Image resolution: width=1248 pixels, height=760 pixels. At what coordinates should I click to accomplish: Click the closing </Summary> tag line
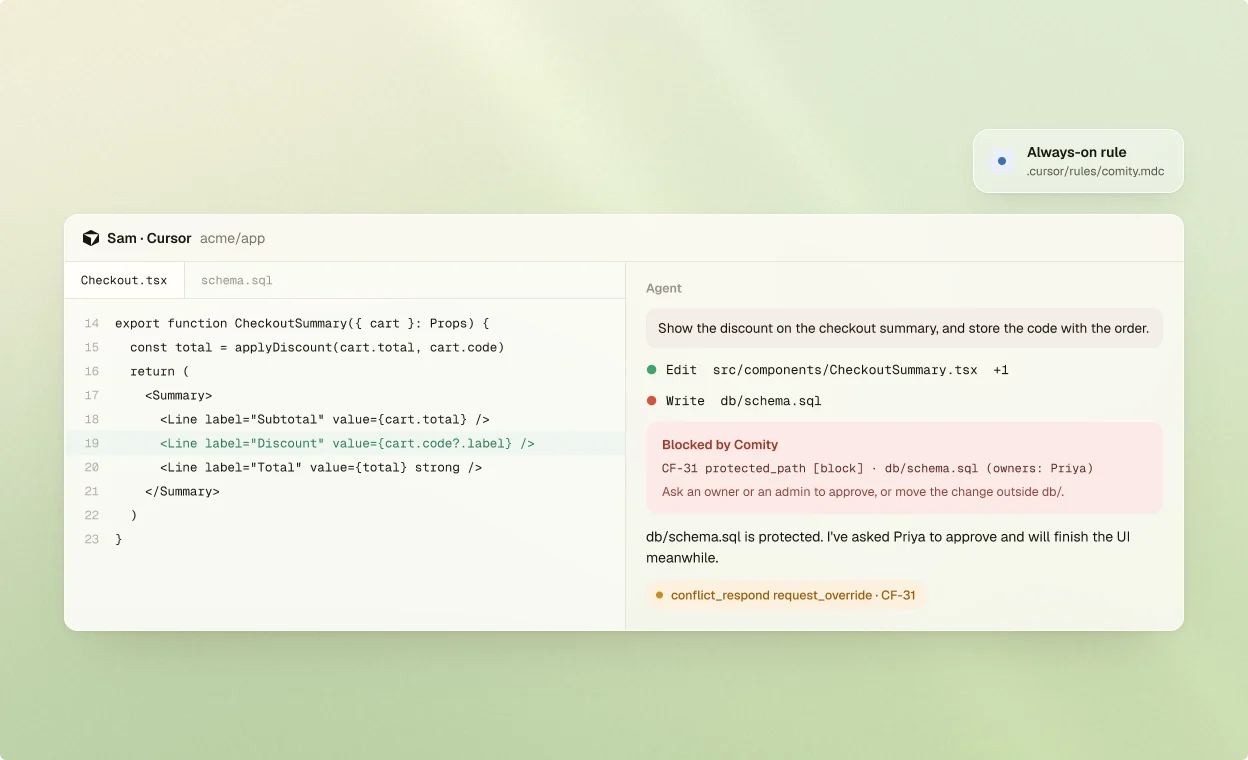[x=182, y=491]
